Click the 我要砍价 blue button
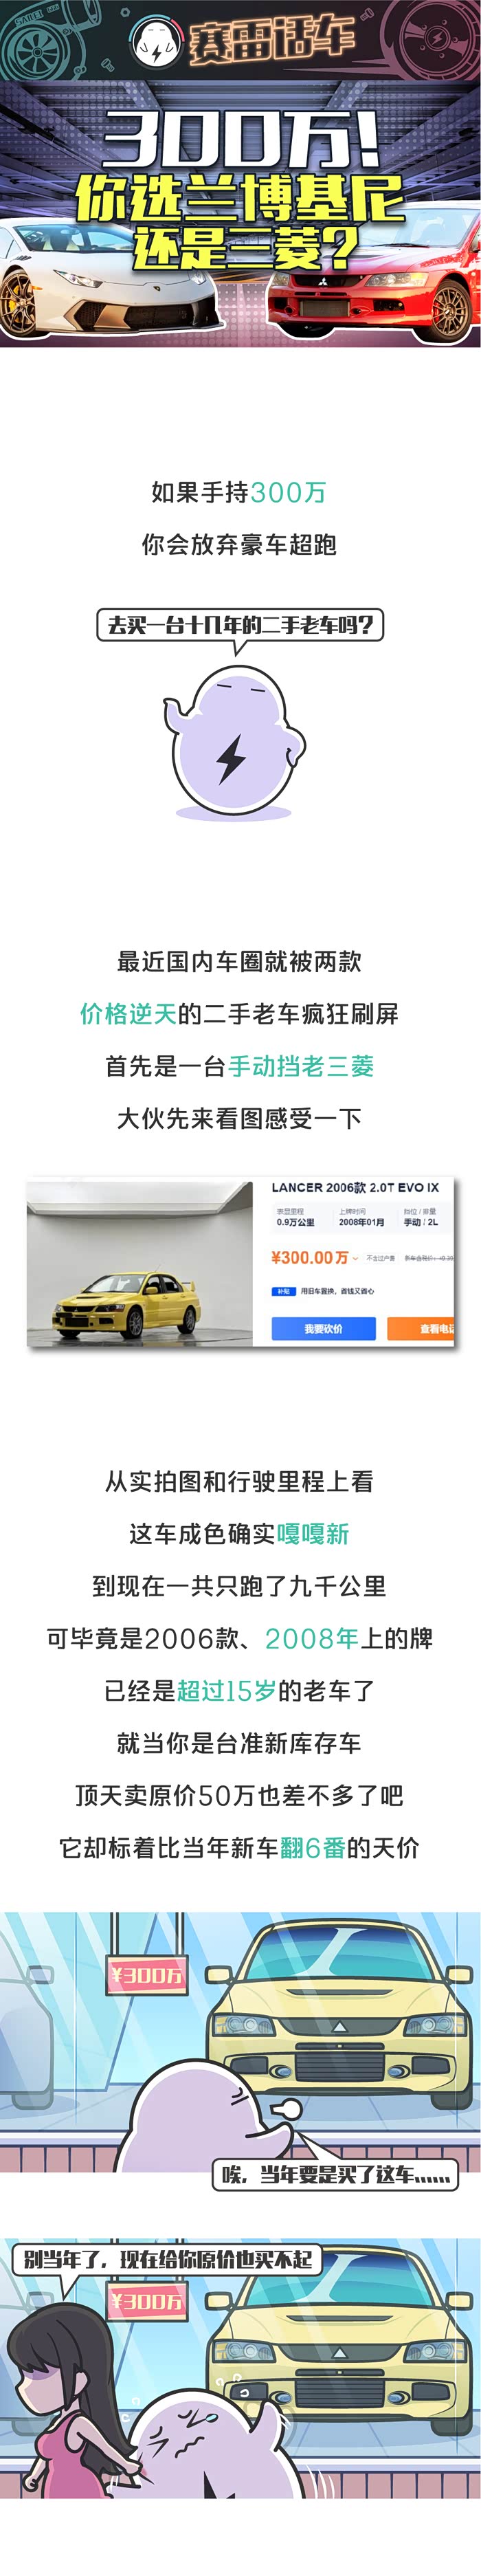 pos(323,1328)
